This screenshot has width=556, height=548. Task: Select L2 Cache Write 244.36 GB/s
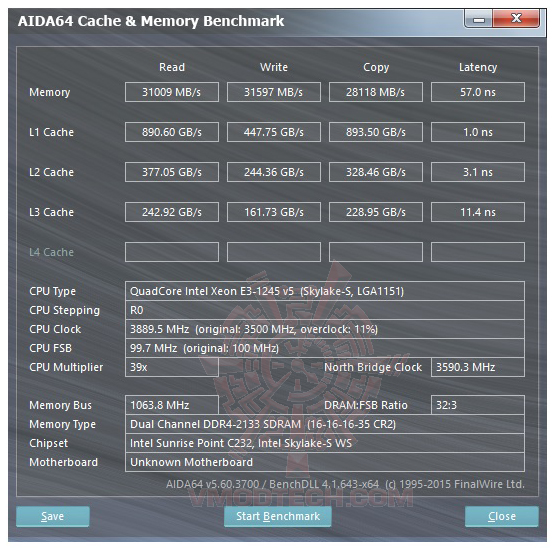pos(274,172)
